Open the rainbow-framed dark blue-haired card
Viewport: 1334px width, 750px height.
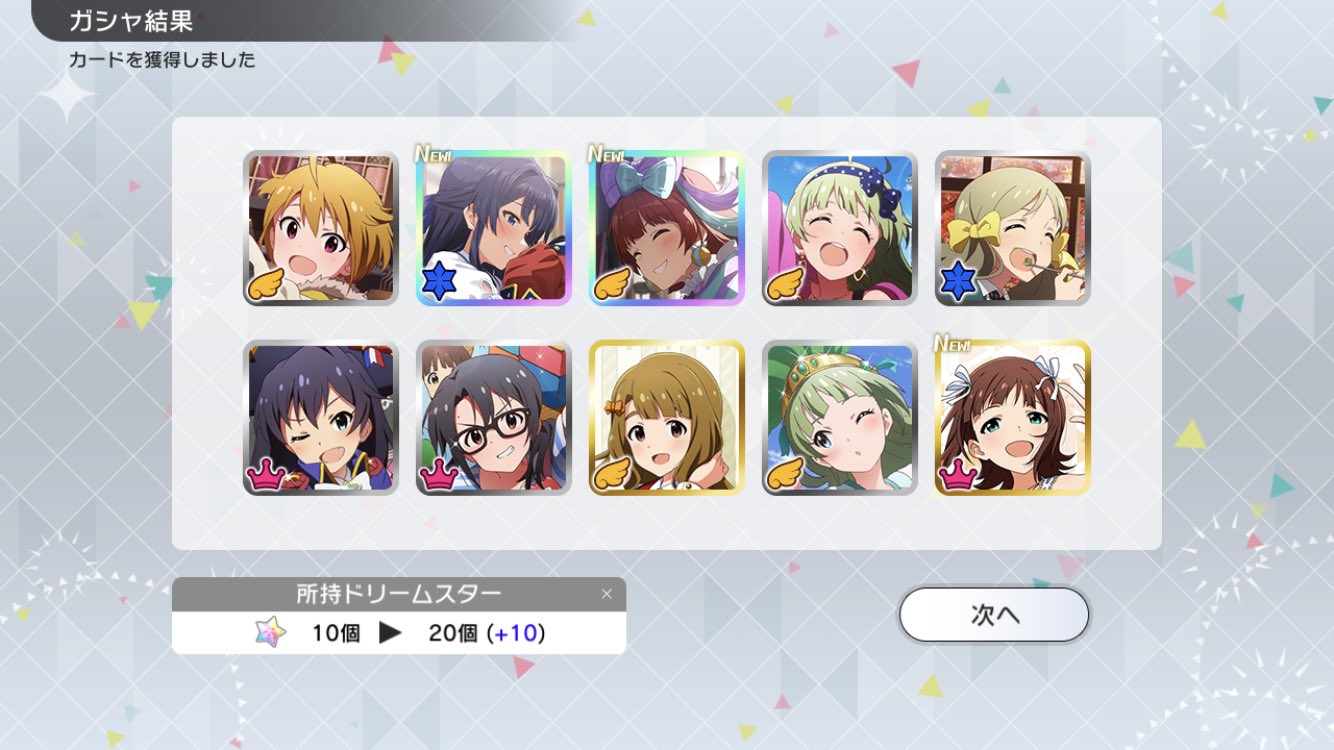pyautogui.click(x=494, y=228)
